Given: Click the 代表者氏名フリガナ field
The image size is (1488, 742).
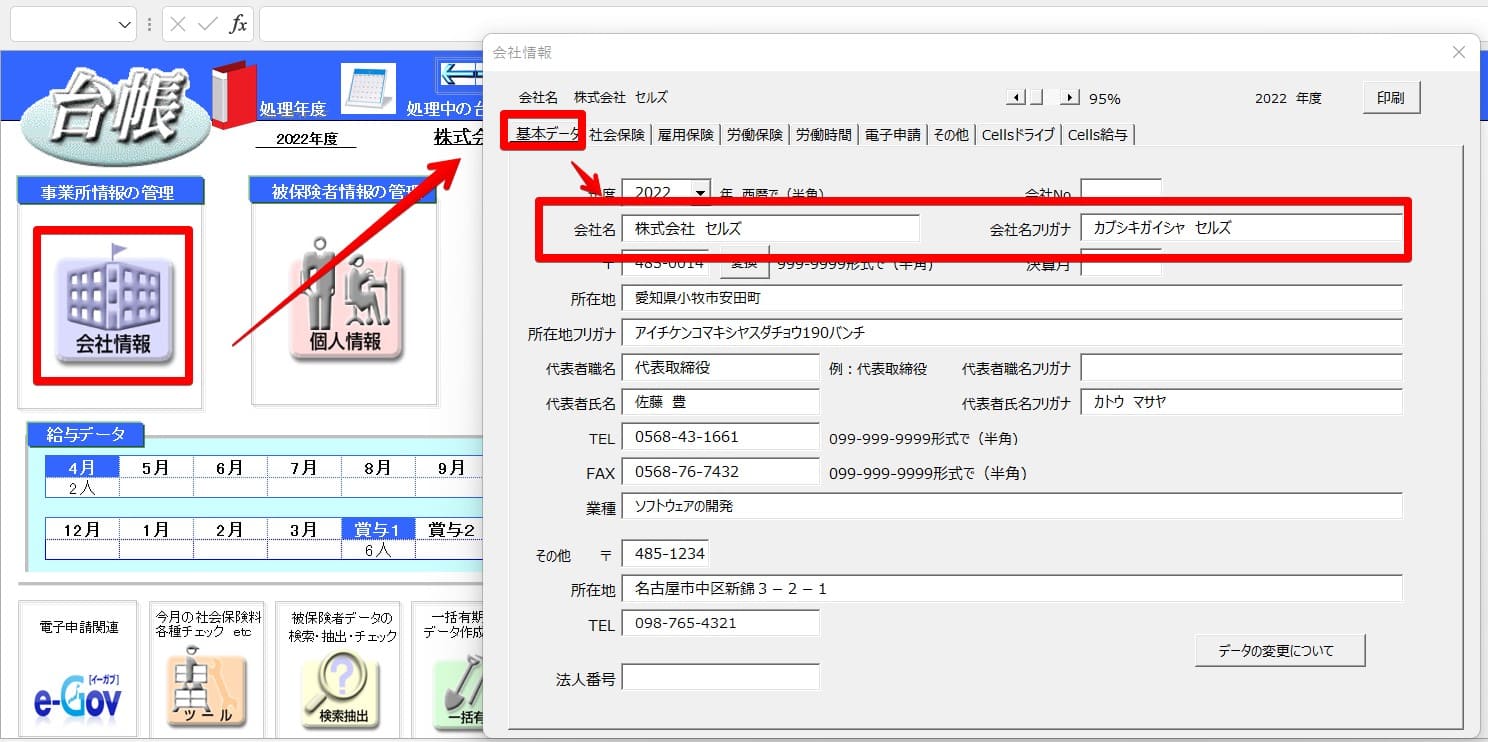Looking at the screenshot, I should 1241,402.
